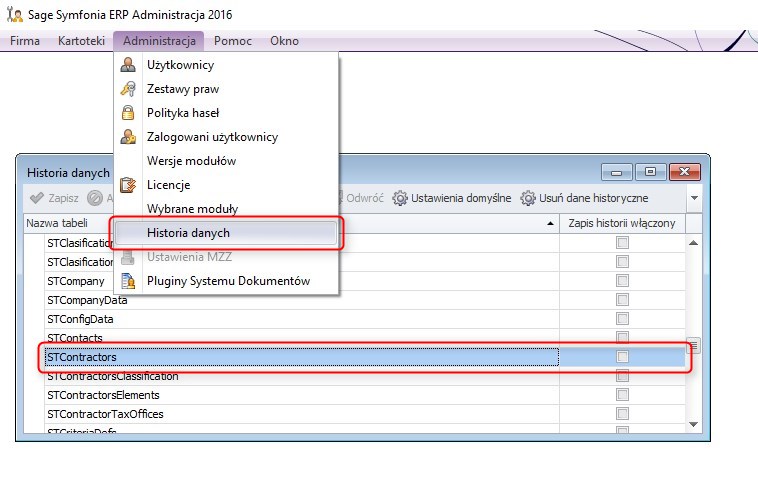758x486 pixels.
Task: Select the STContractorTaxOffices row
Action: click(x=364, y=414)
